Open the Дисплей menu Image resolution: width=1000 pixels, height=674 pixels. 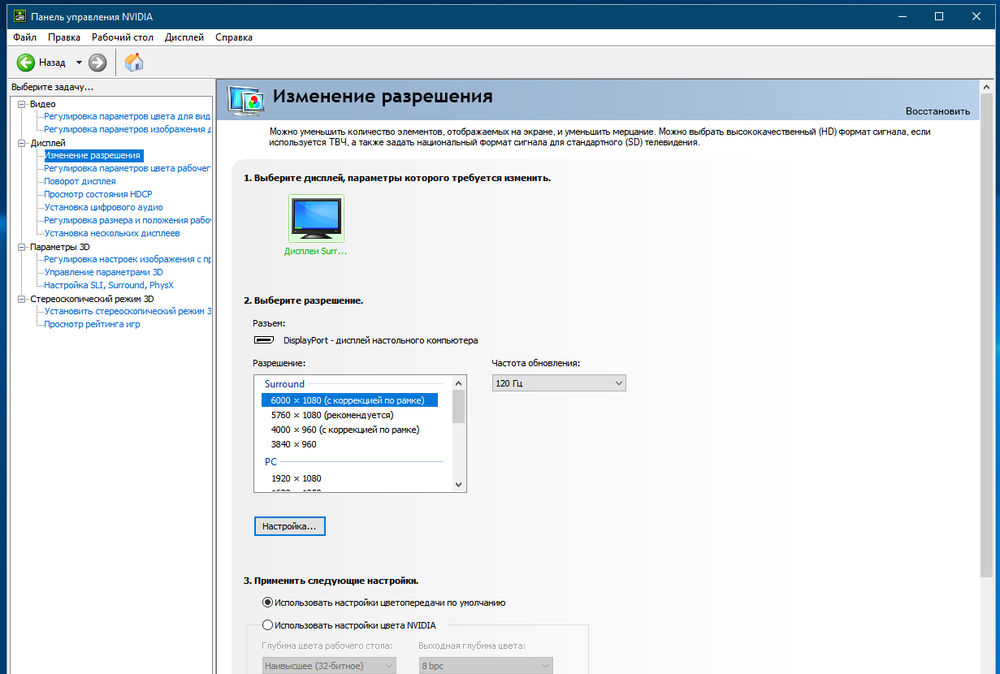pos(184,37)
